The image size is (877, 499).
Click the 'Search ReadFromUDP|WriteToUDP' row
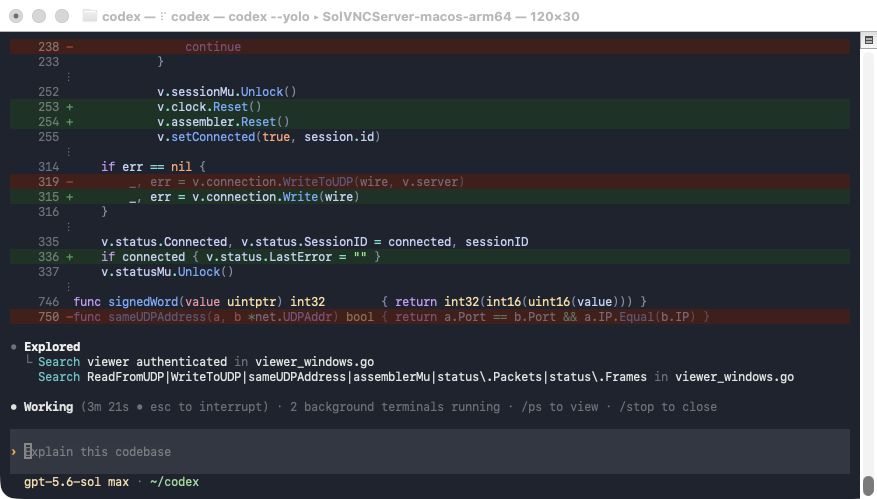[416, 377]
